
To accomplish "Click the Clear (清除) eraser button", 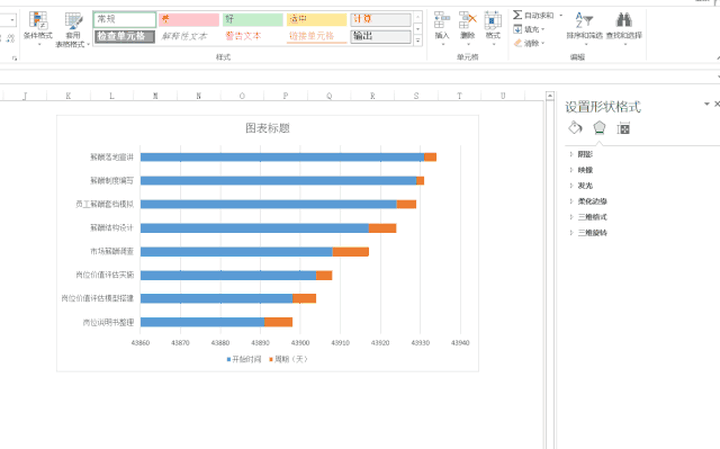I will pyautogui.click(x=529, y=43).
